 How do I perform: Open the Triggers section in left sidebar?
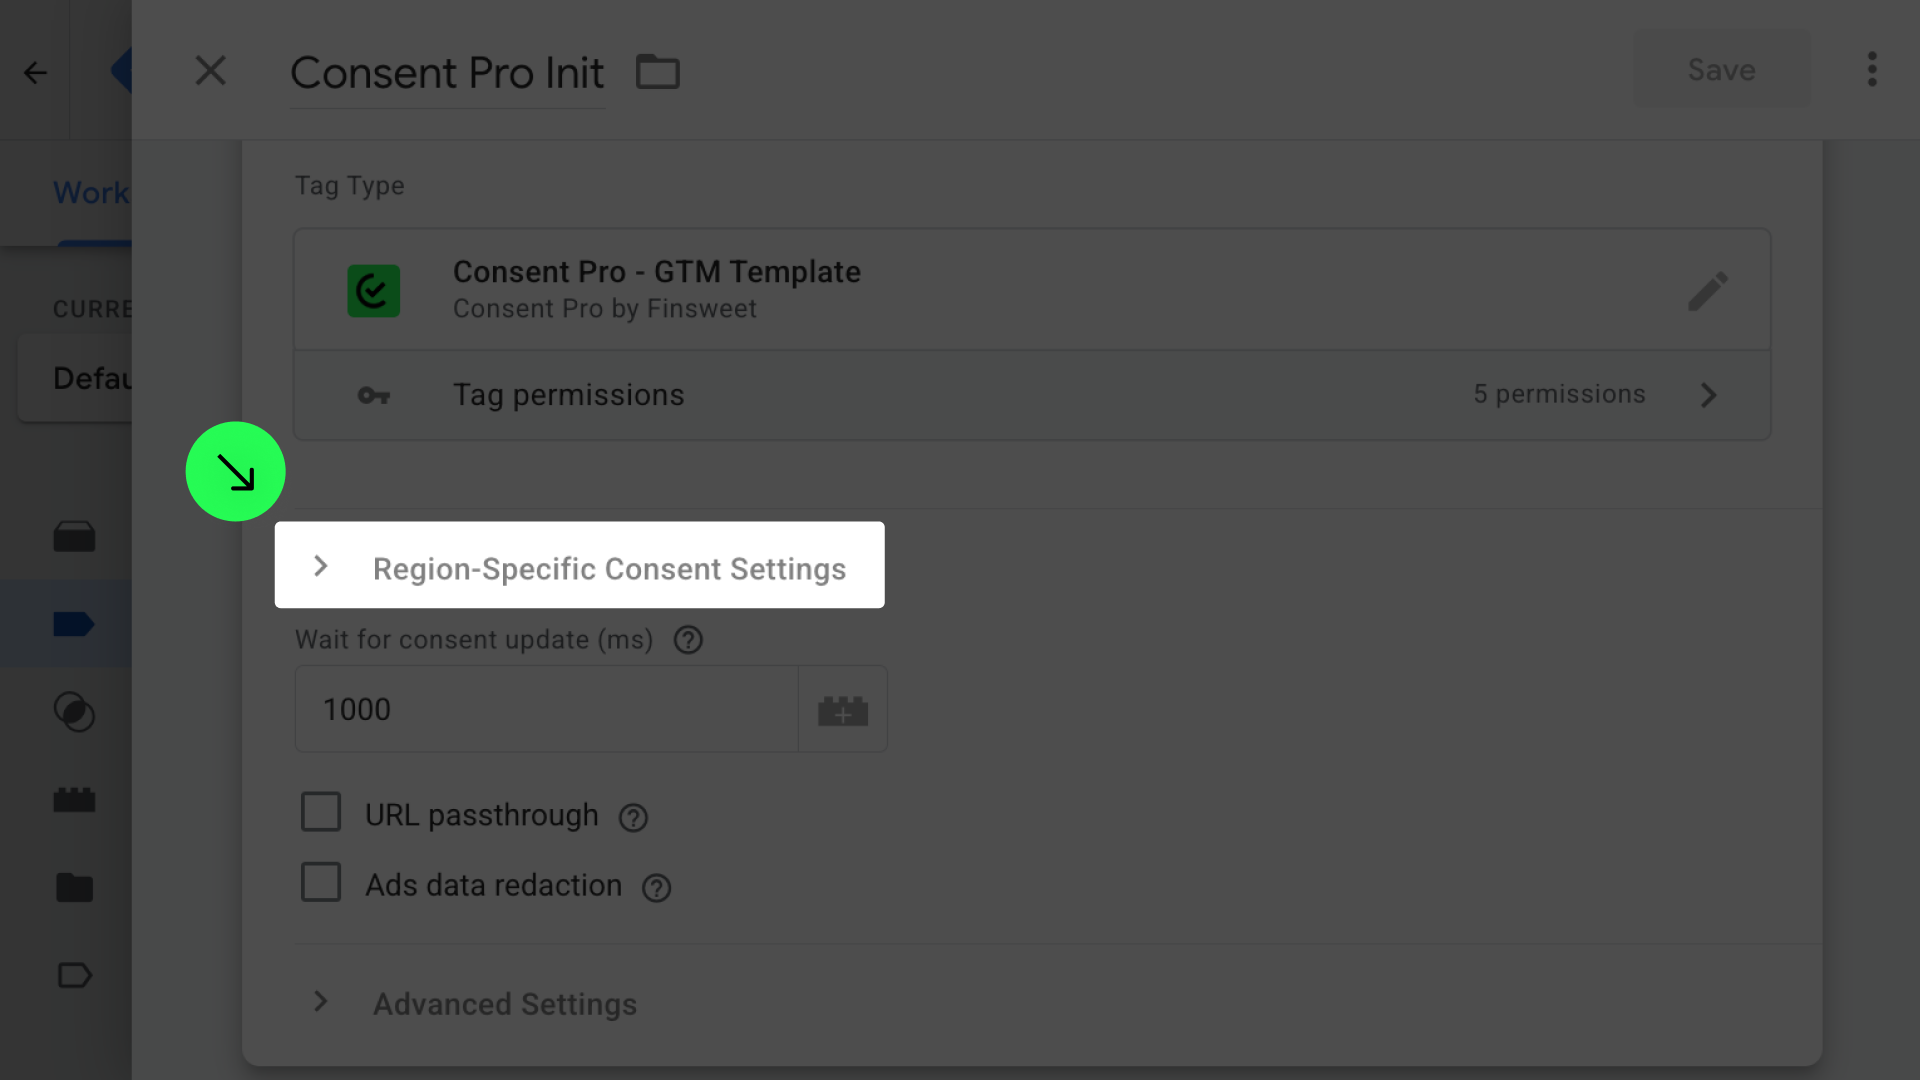74,712
